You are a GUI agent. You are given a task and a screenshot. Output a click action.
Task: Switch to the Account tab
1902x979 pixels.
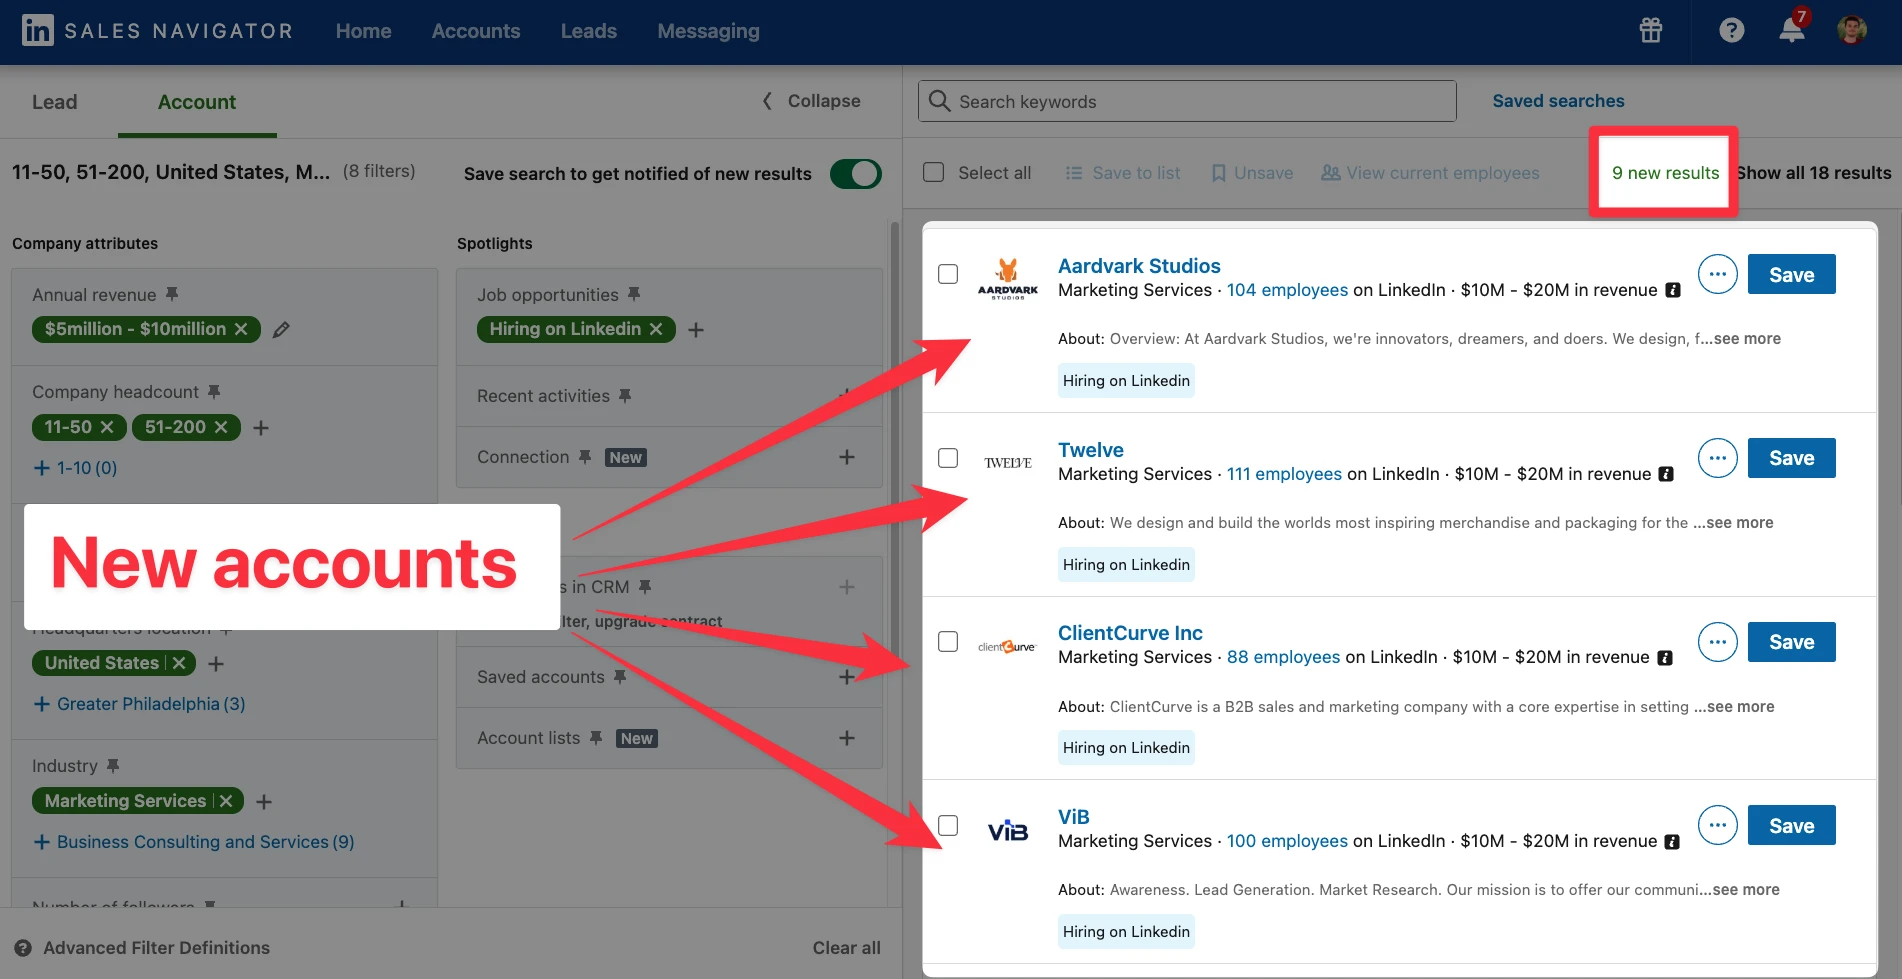pos(197,102)
